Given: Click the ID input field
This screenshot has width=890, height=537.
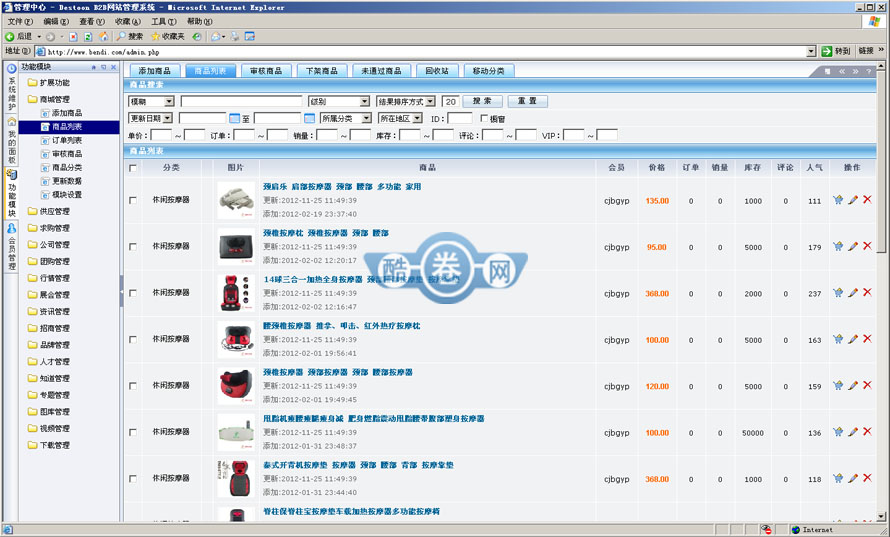Looking at the screenshot, I should point(460,119).
